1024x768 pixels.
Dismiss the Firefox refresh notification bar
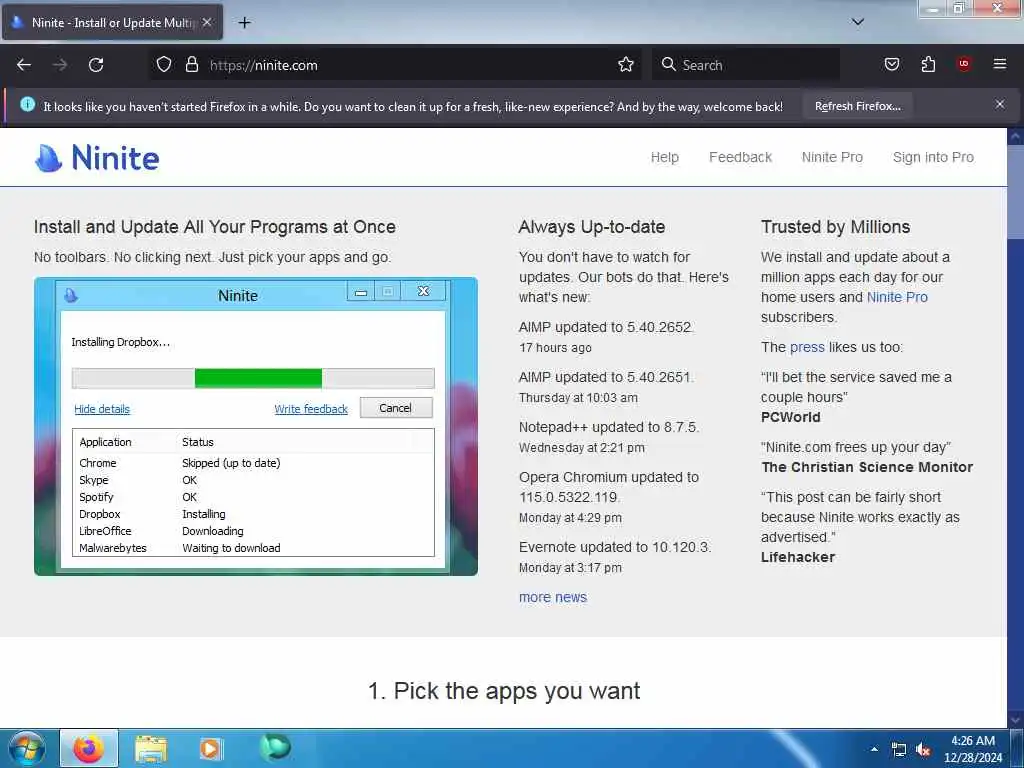click(x=1000, y=104)
